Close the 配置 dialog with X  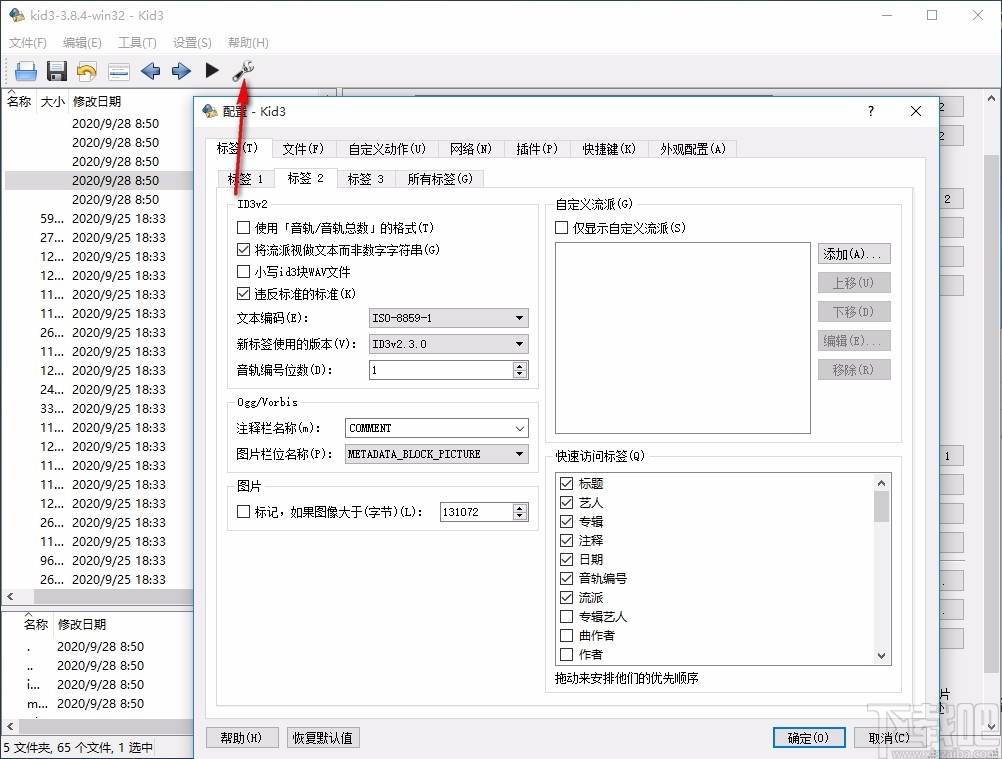(x=916, y=111)
